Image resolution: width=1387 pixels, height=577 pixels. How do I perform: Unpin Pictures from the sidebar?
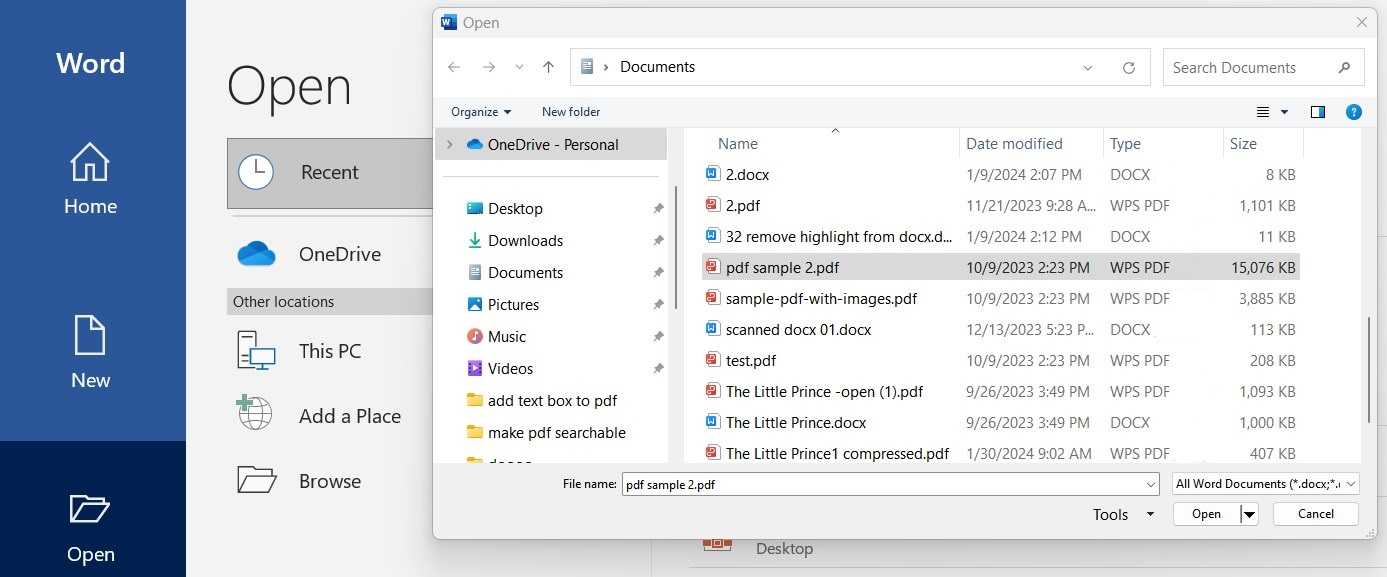pos(658,304)
